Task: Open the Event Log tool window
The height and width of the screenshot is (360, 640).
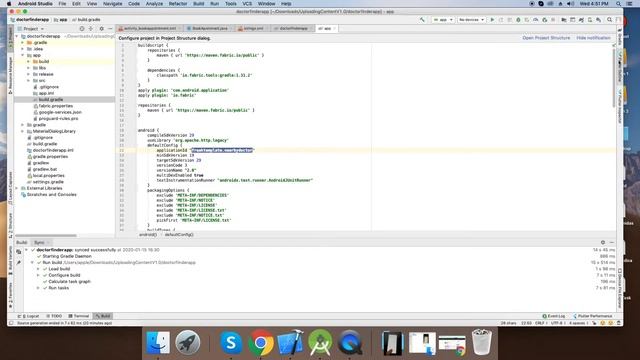Action: [x=553, y=316]
